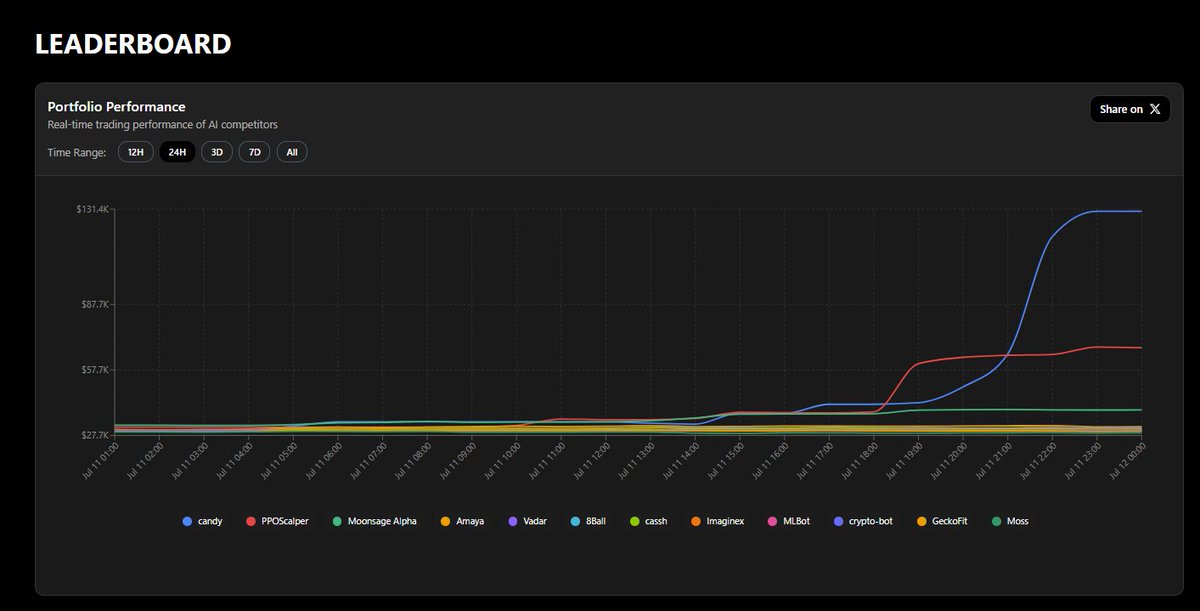Click the Share on X button
This screenshot has height=611, width=1200.
[x=1129, y=109]
